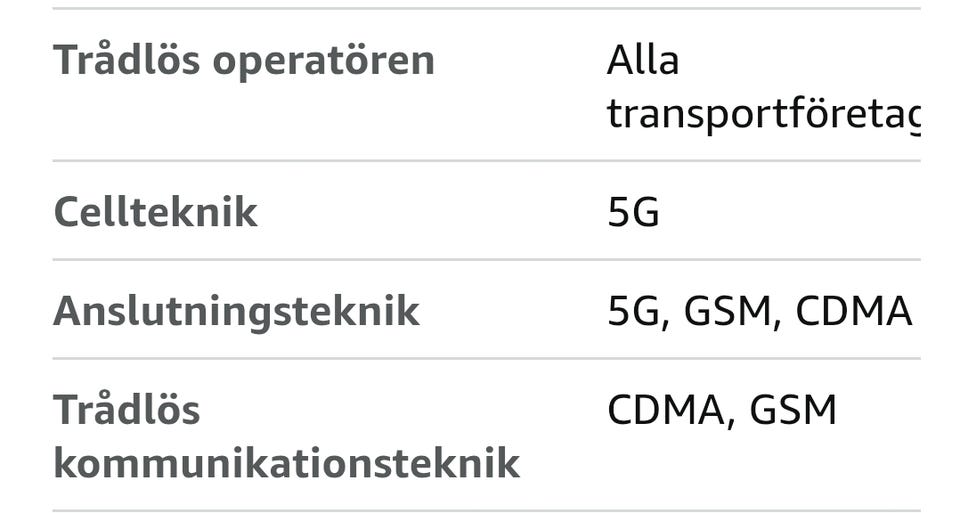Click "CDMA" in the Anslutningsteknik row
The image size is (960, 513).
coord(853,311)
